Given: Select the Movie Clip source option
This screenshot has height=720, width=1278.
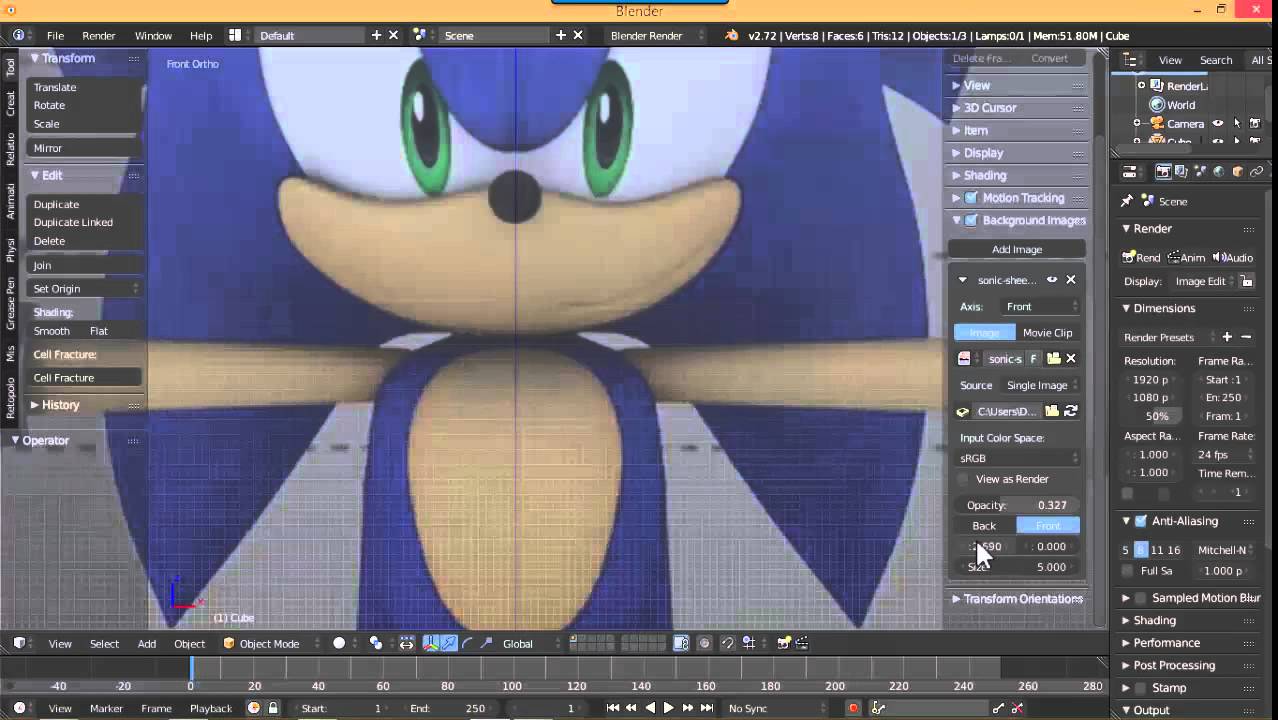Looking at the screenshot, I should click(x=1047, y=333).
